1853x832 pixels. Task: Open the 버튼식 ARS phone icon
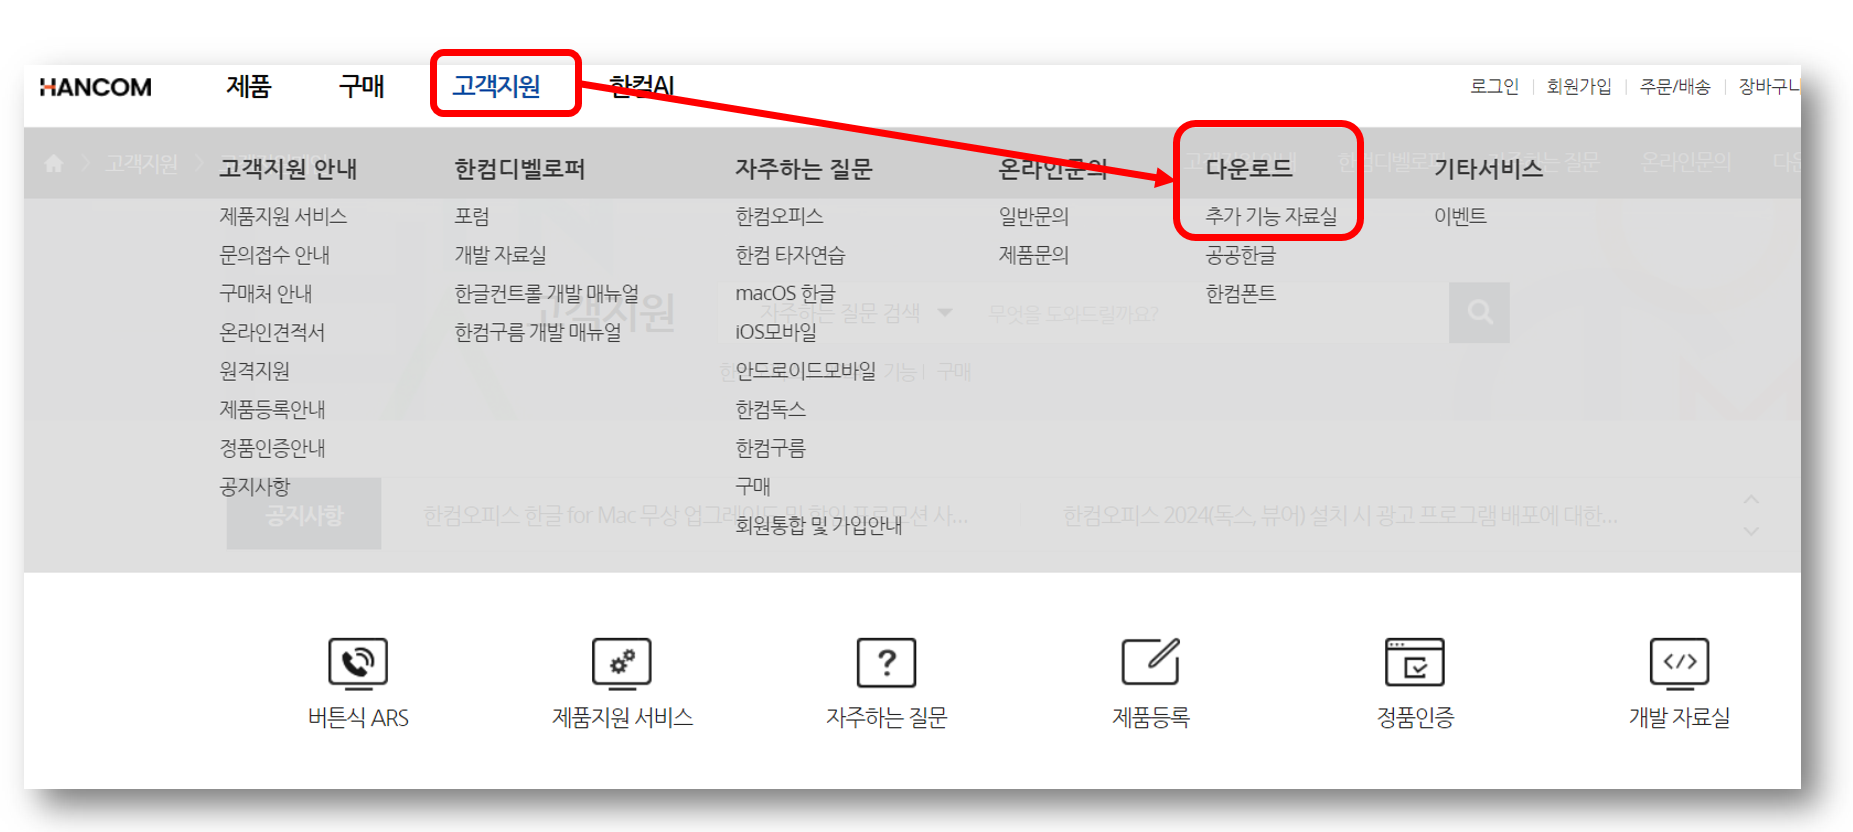point(358,663)
